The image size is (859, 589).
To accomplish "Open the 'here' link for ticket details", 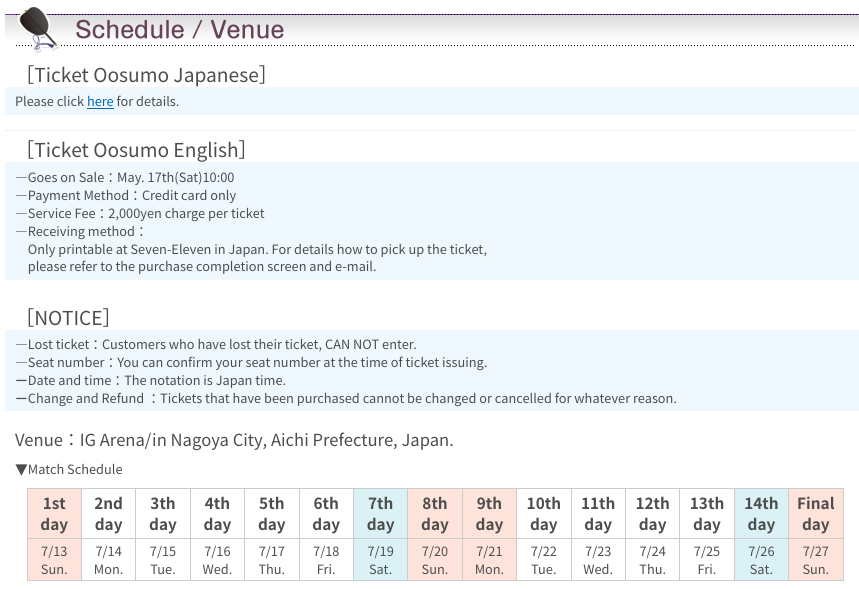I will [100, 101].
